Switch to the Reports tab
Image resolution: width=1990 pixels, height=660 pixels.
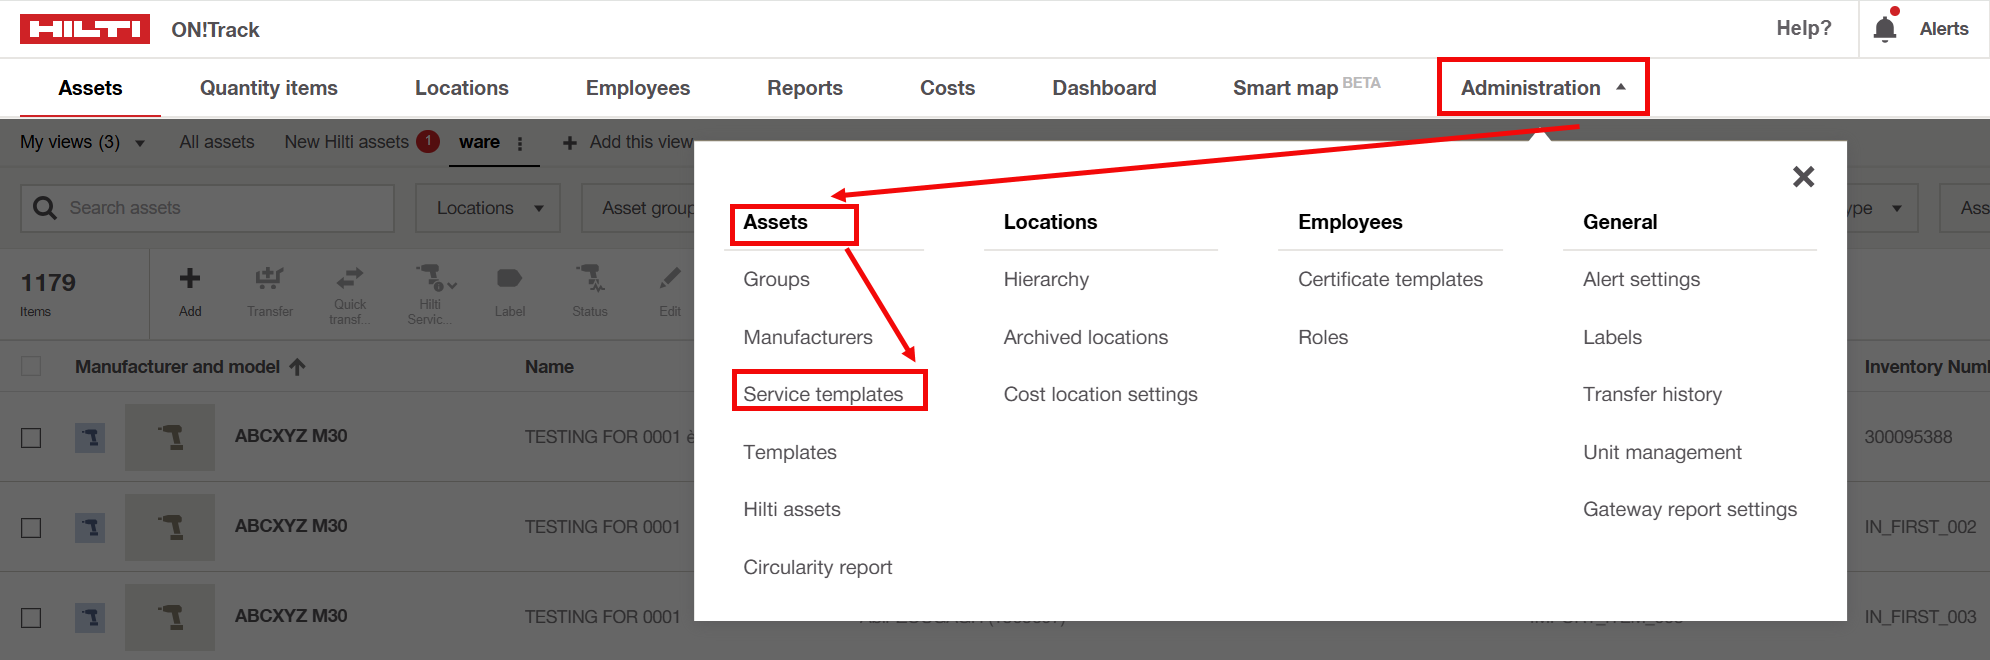click(x=804, y=88)
